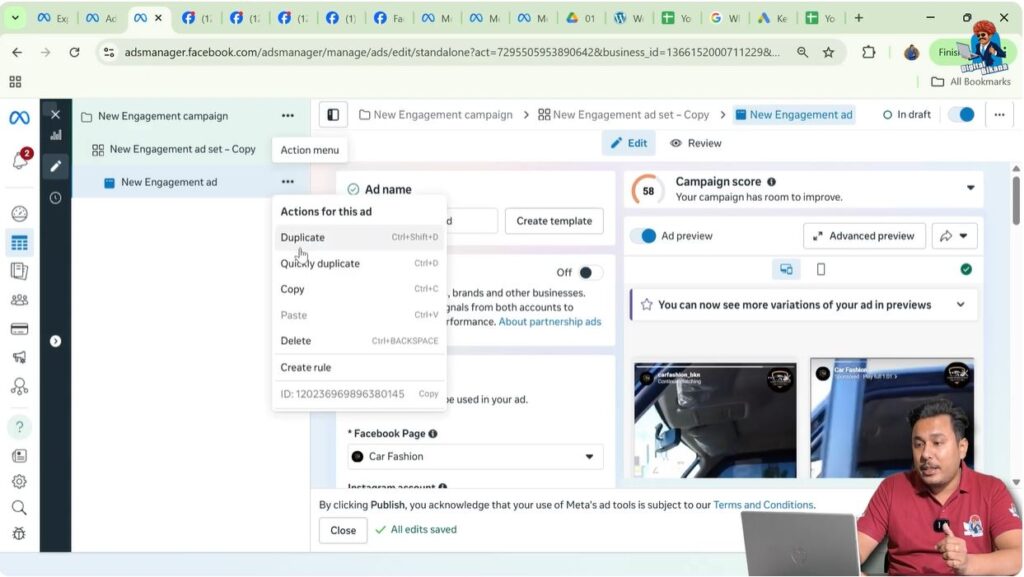The image size is (1024, 577).
Task: Open Advanced preview
Action: 864,236
